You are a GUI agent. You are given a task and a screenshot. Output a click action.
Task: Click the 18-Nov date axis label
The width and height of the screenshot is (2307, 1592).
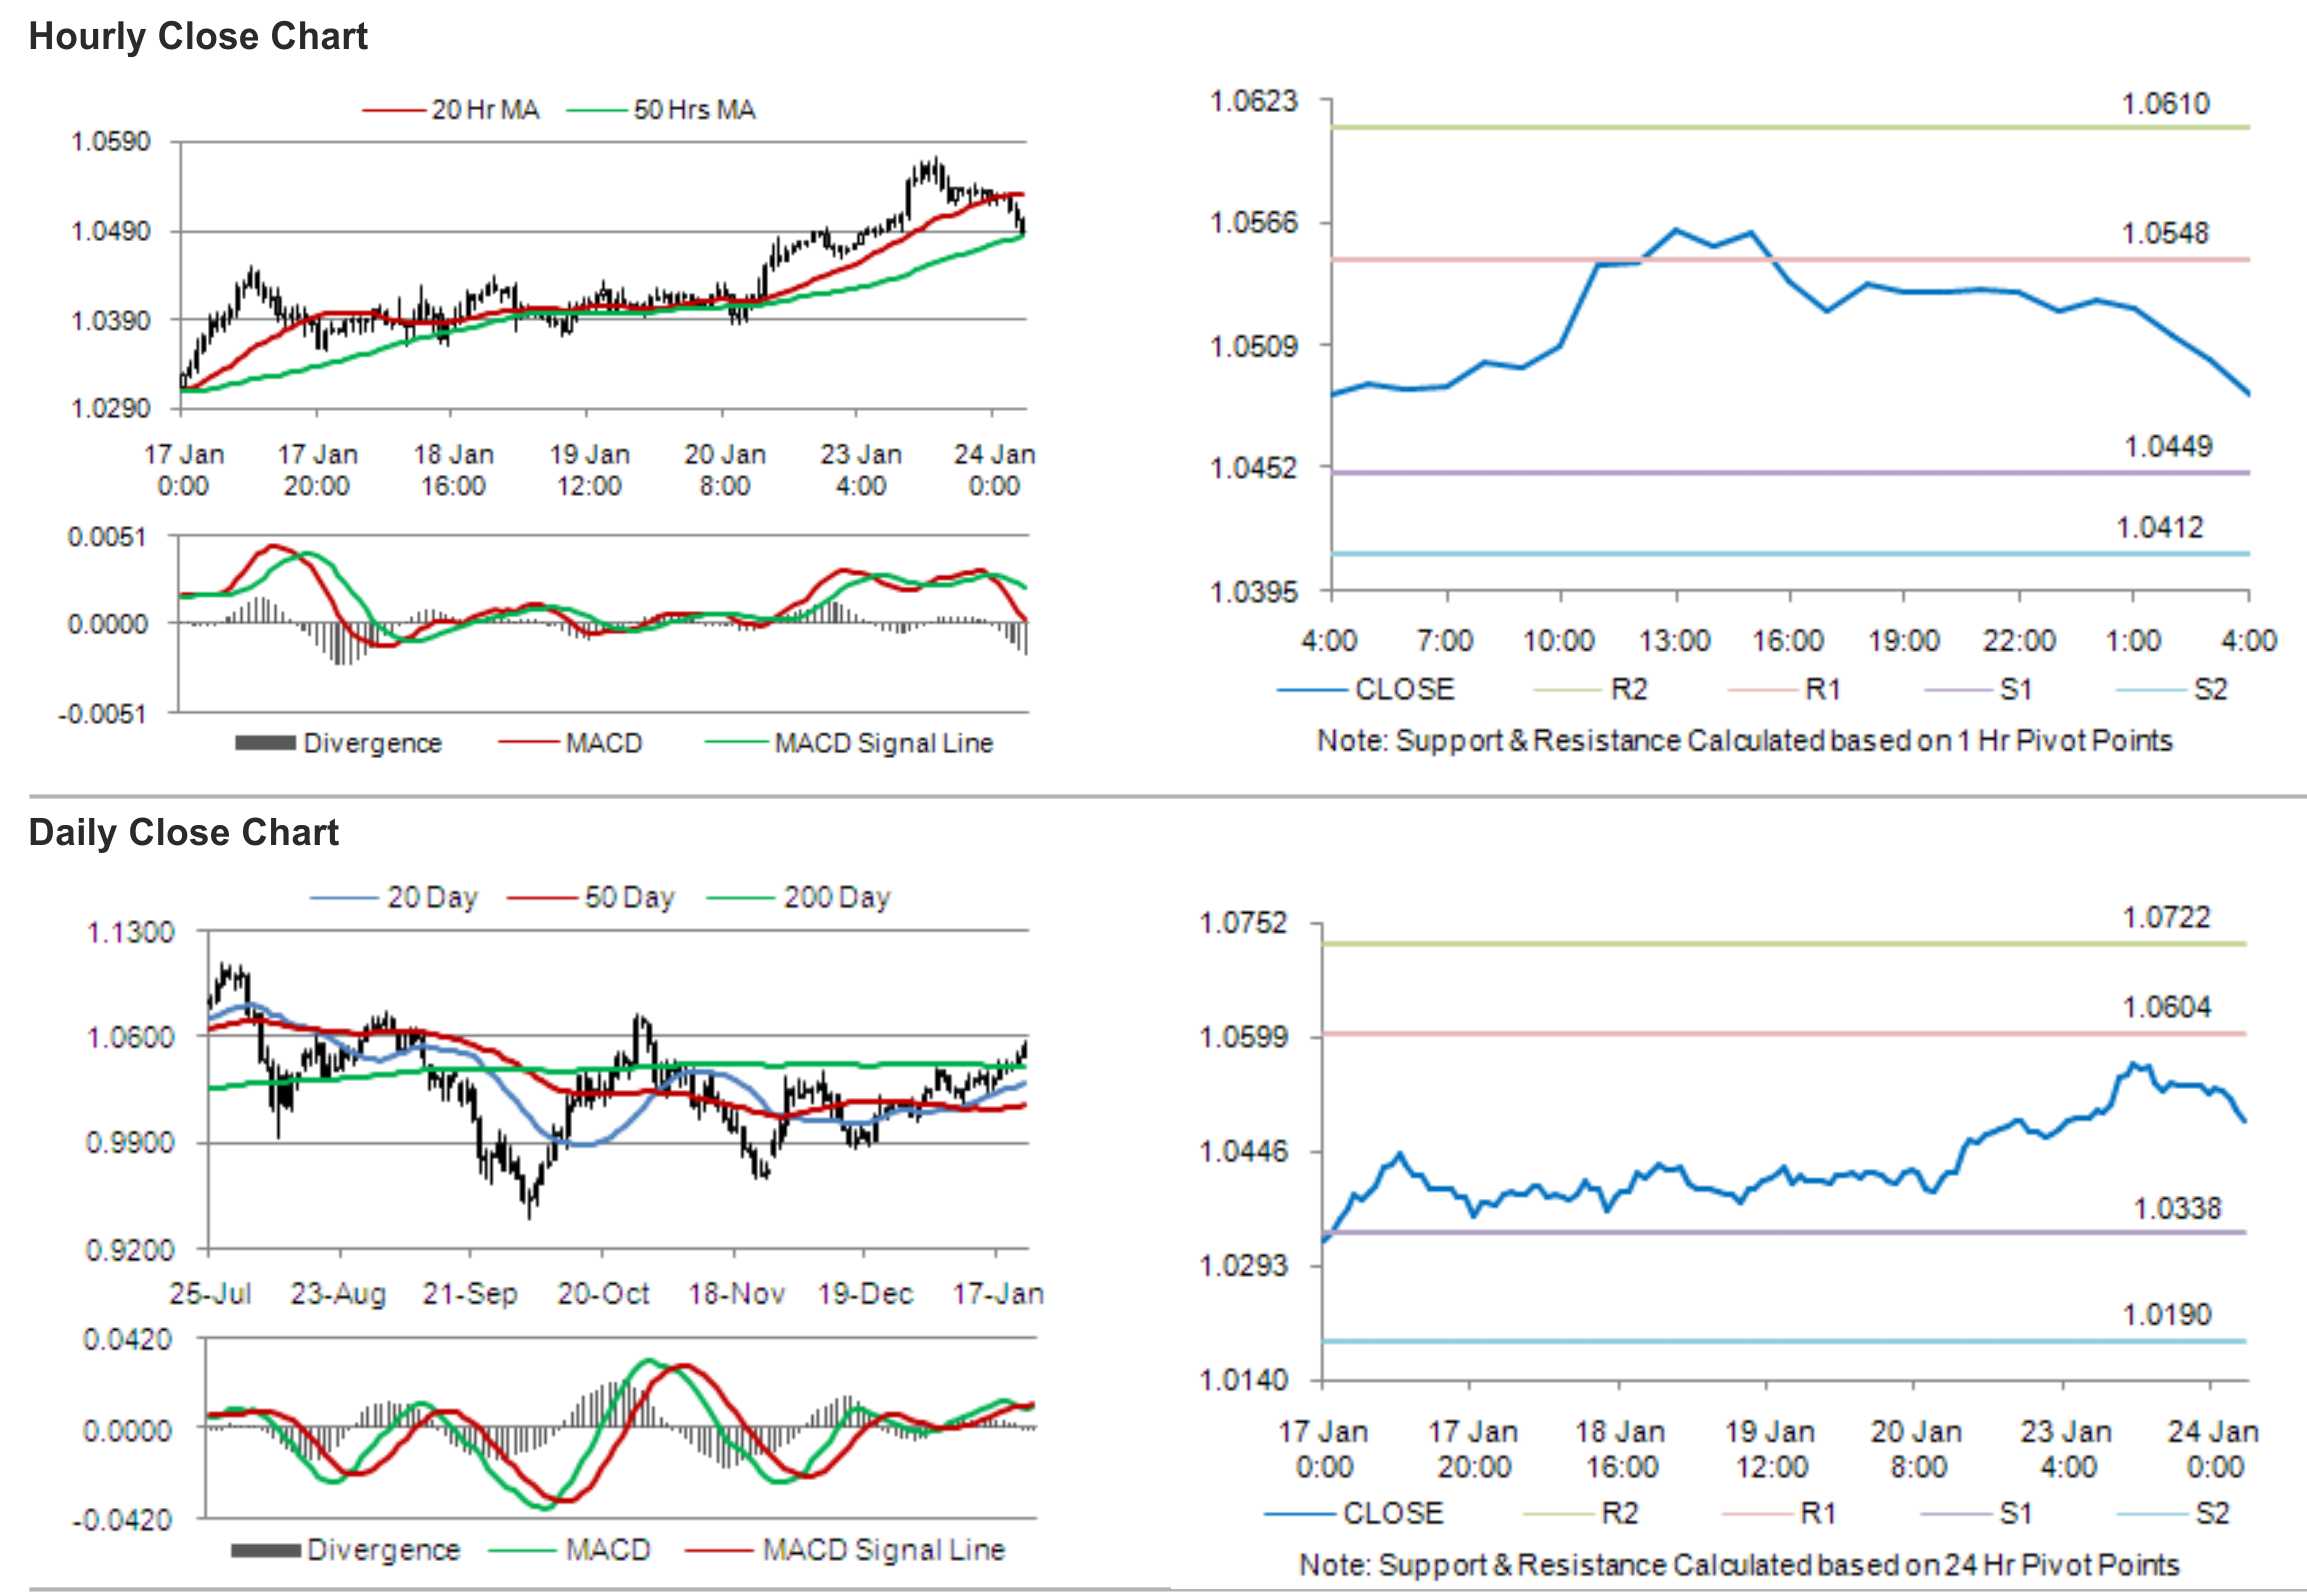tap(736, 1294)
